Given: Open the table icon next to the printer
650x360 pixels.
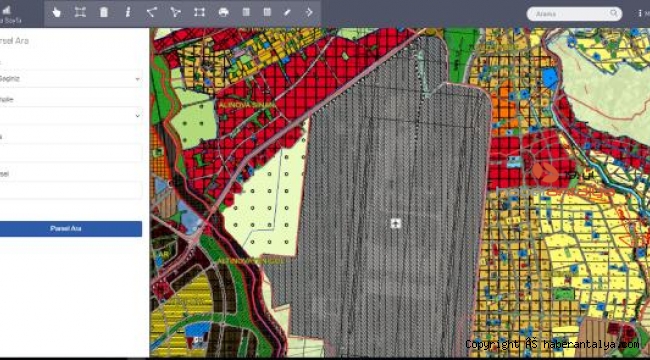Looking at the screenshot, I should pyautogui.click(x=246, y=12).
